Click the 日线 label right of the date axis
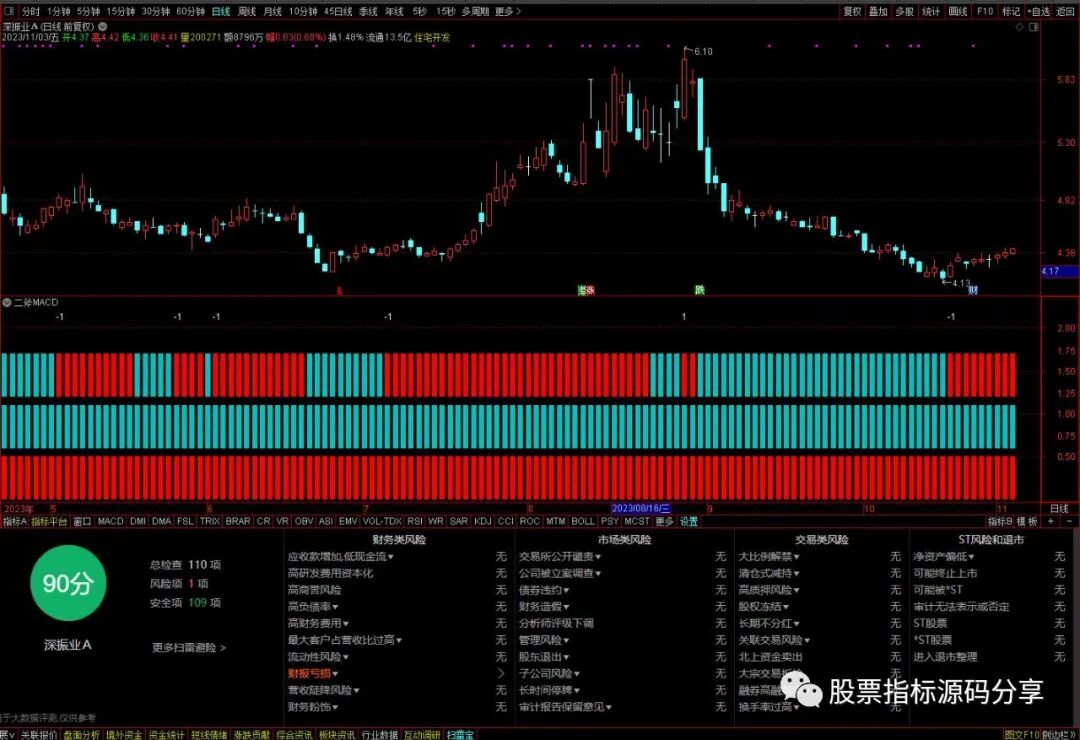Screen dimensions: 1080x740 1059,508
